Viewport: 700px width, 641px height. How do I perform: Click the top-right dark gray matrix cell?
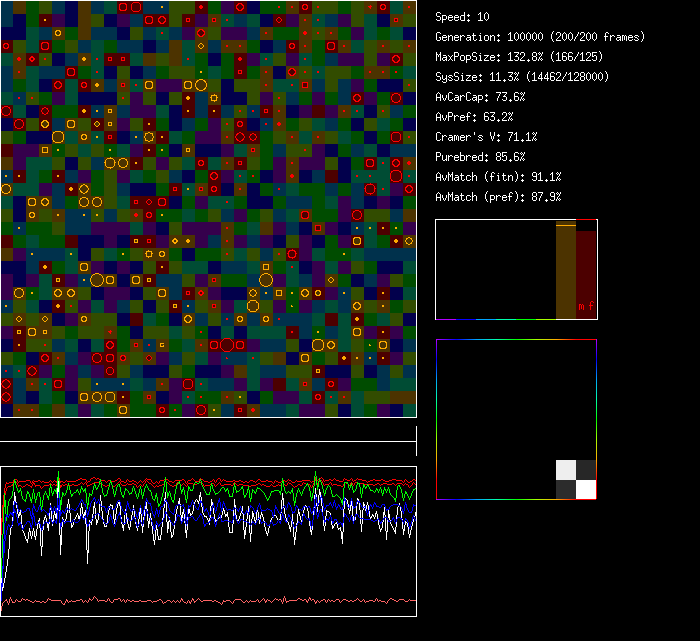(x=586, y=470)
